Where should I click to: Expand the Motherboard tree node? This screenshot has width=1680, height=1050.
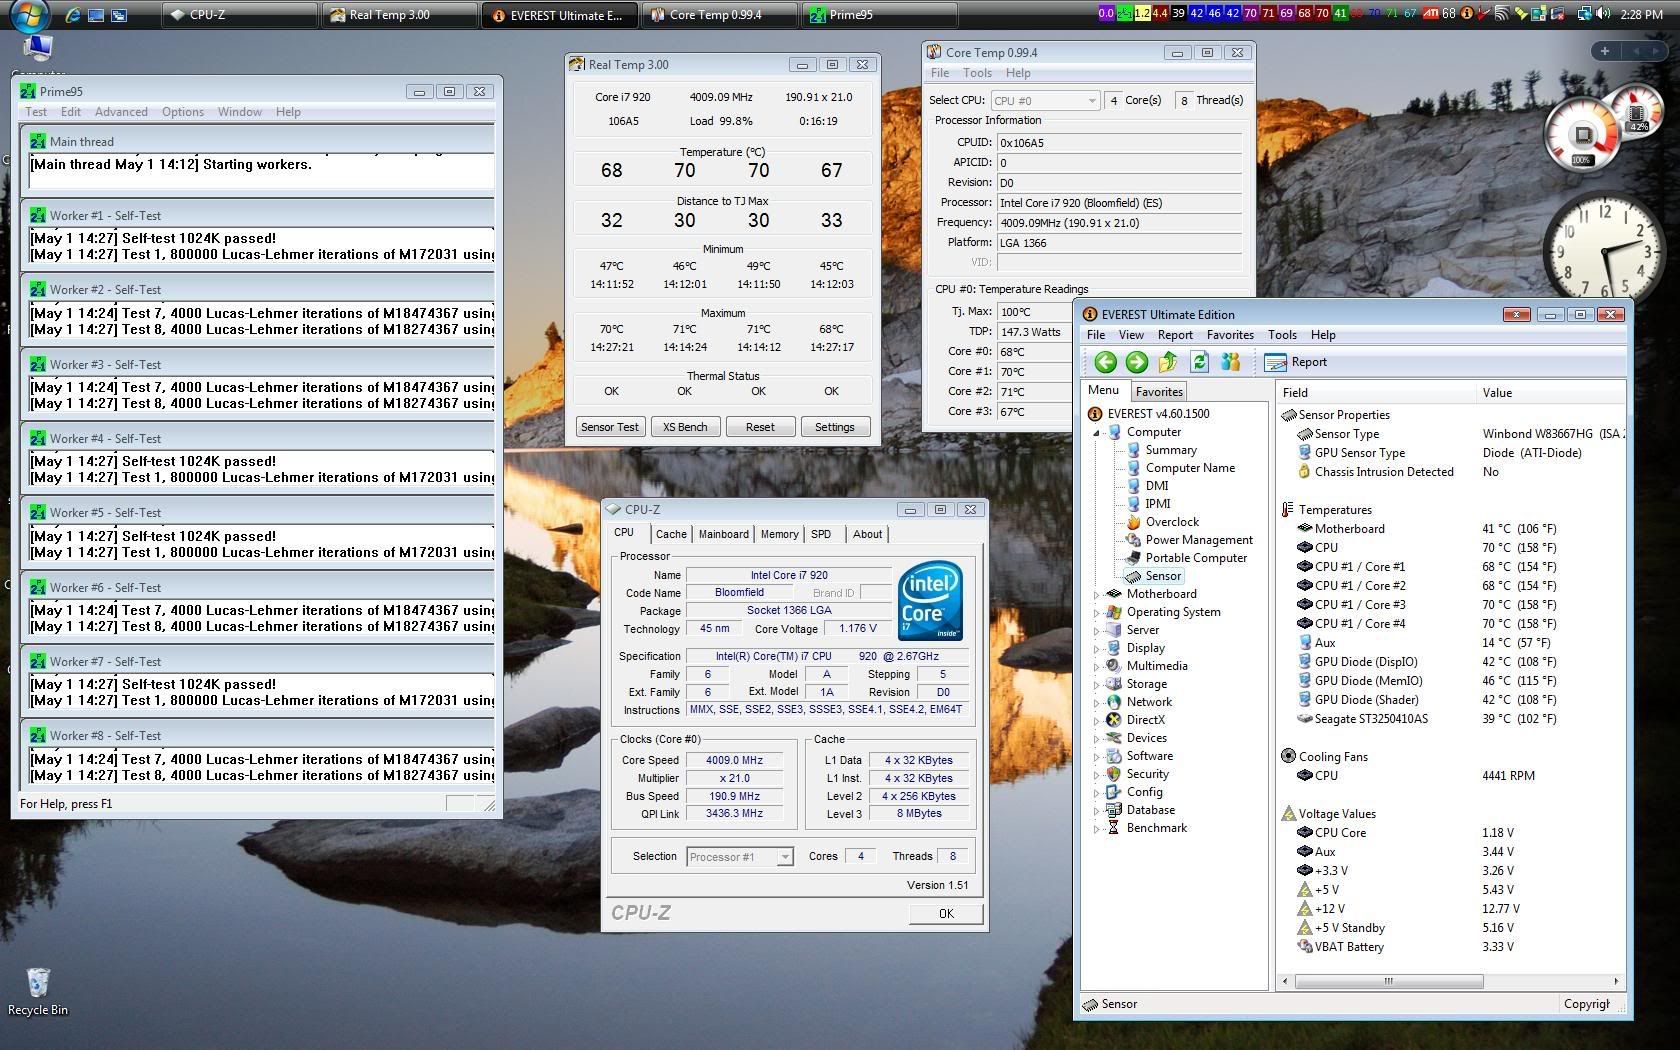tap(1096, 594)
